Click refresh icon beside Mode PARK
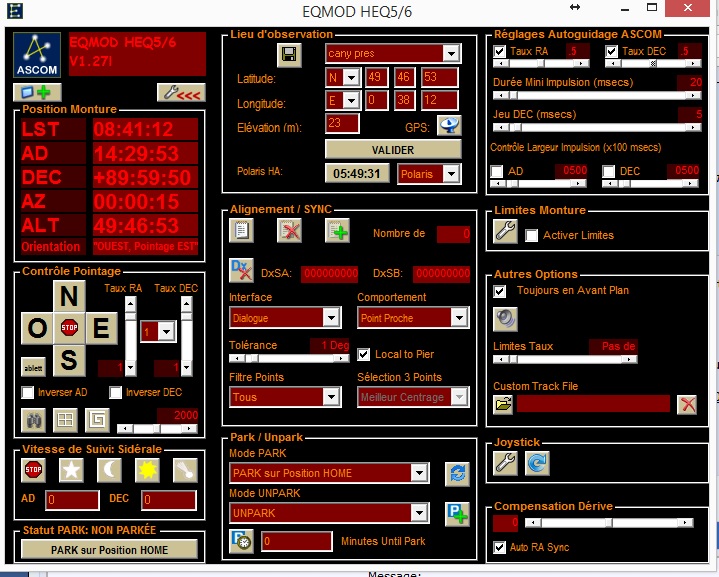The height and width of the screenshot is (577, 719). click(x=457, y=474)
